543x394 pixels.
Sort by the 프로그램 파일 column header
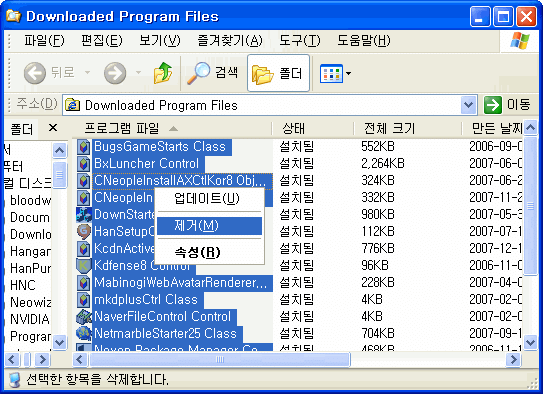(x=172, y=128)
